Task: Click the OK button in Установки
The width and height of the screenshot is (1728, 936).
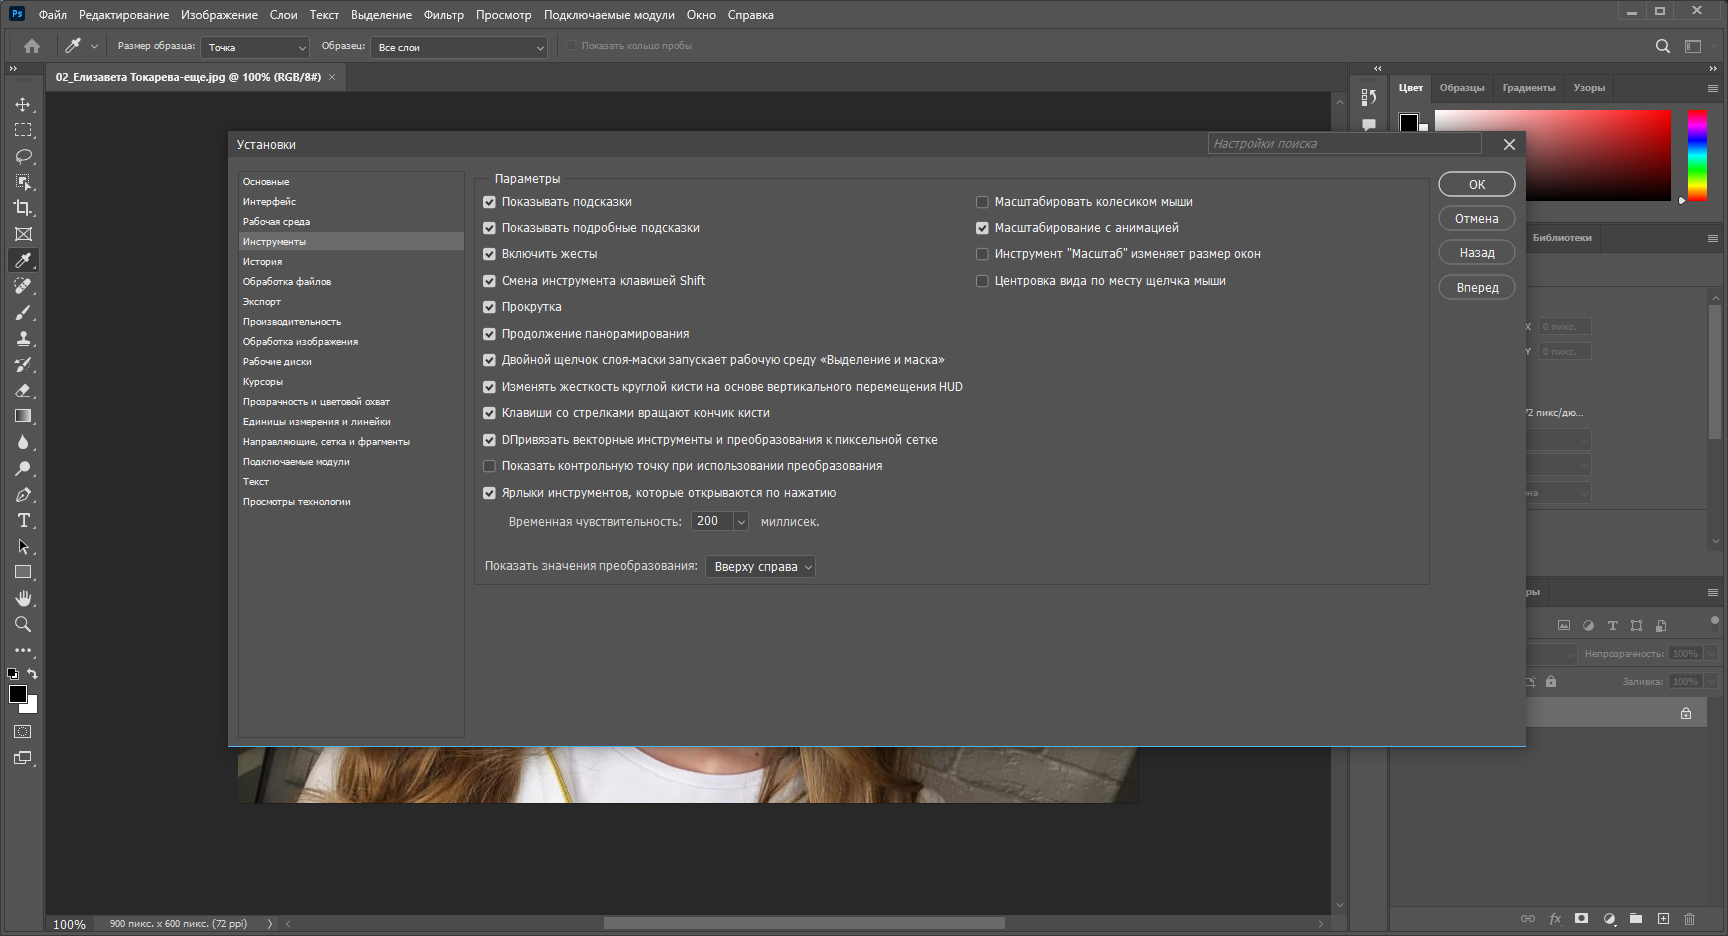Action: tap(1477, 184)
